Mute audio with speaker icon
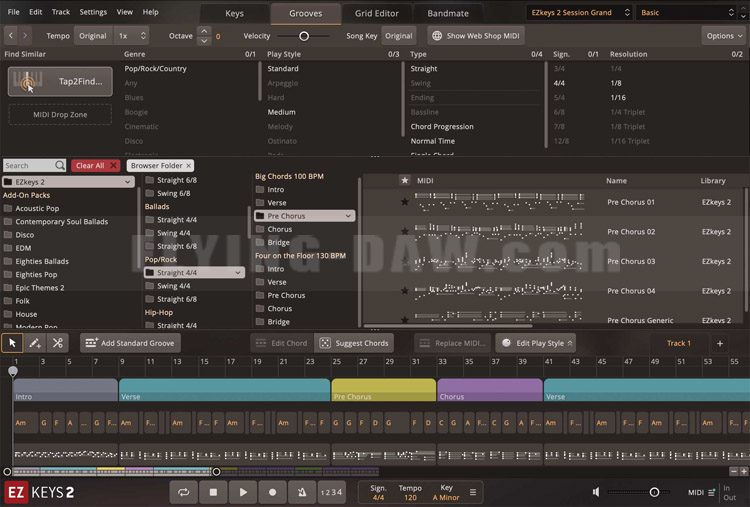The height and width of the screenshot is (507, 750). 596,492
